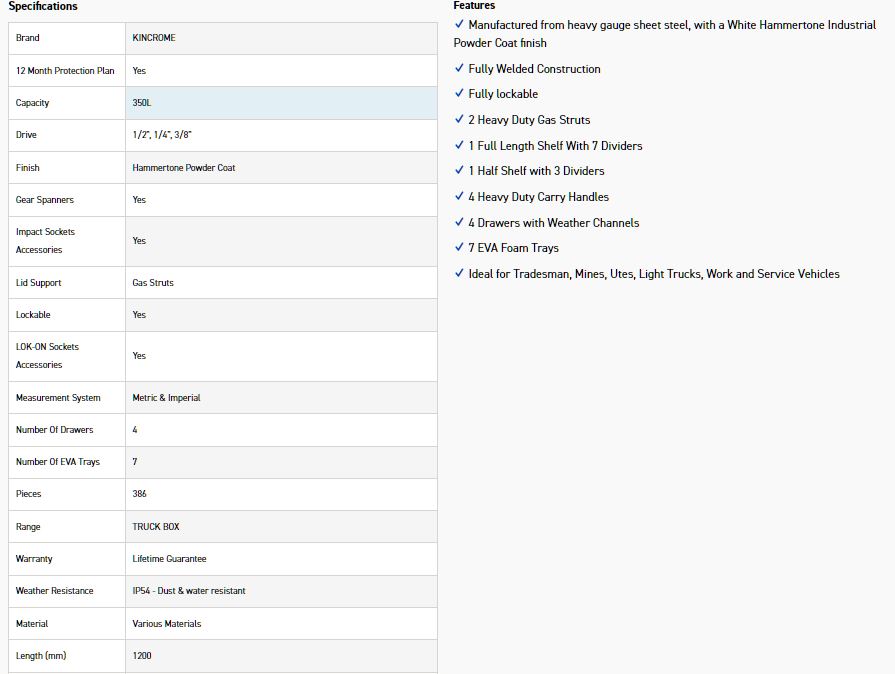Click the checkmark next to 1 Half Shelf
The image size is (895, 674).
tap(459, 170)
